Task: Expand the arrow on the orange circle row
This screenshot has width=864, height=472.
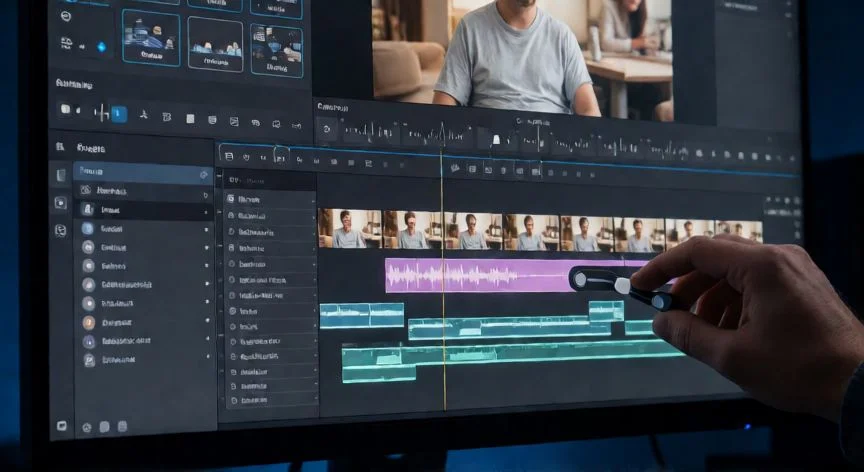Action: click(x=207, y=321)
